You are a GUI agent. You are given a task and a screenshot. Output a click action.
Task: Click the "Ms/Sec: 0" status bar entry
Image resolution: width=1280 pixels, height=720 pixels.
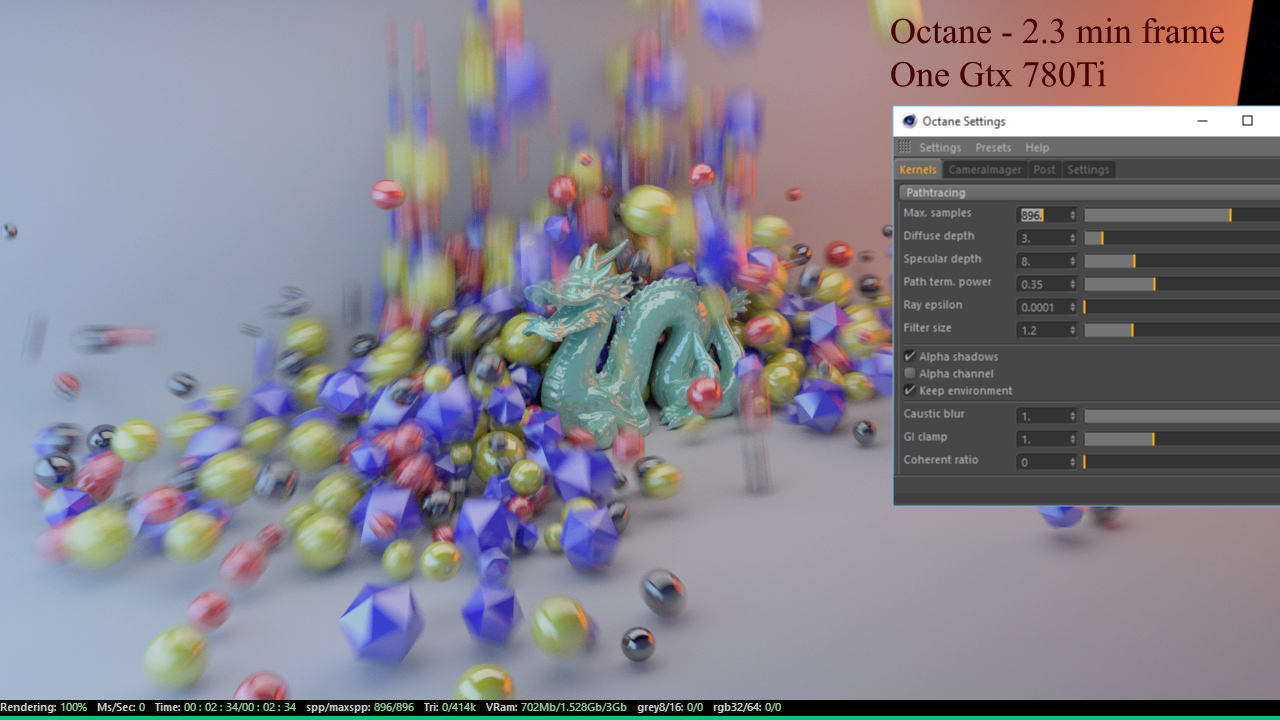(121, 707)
